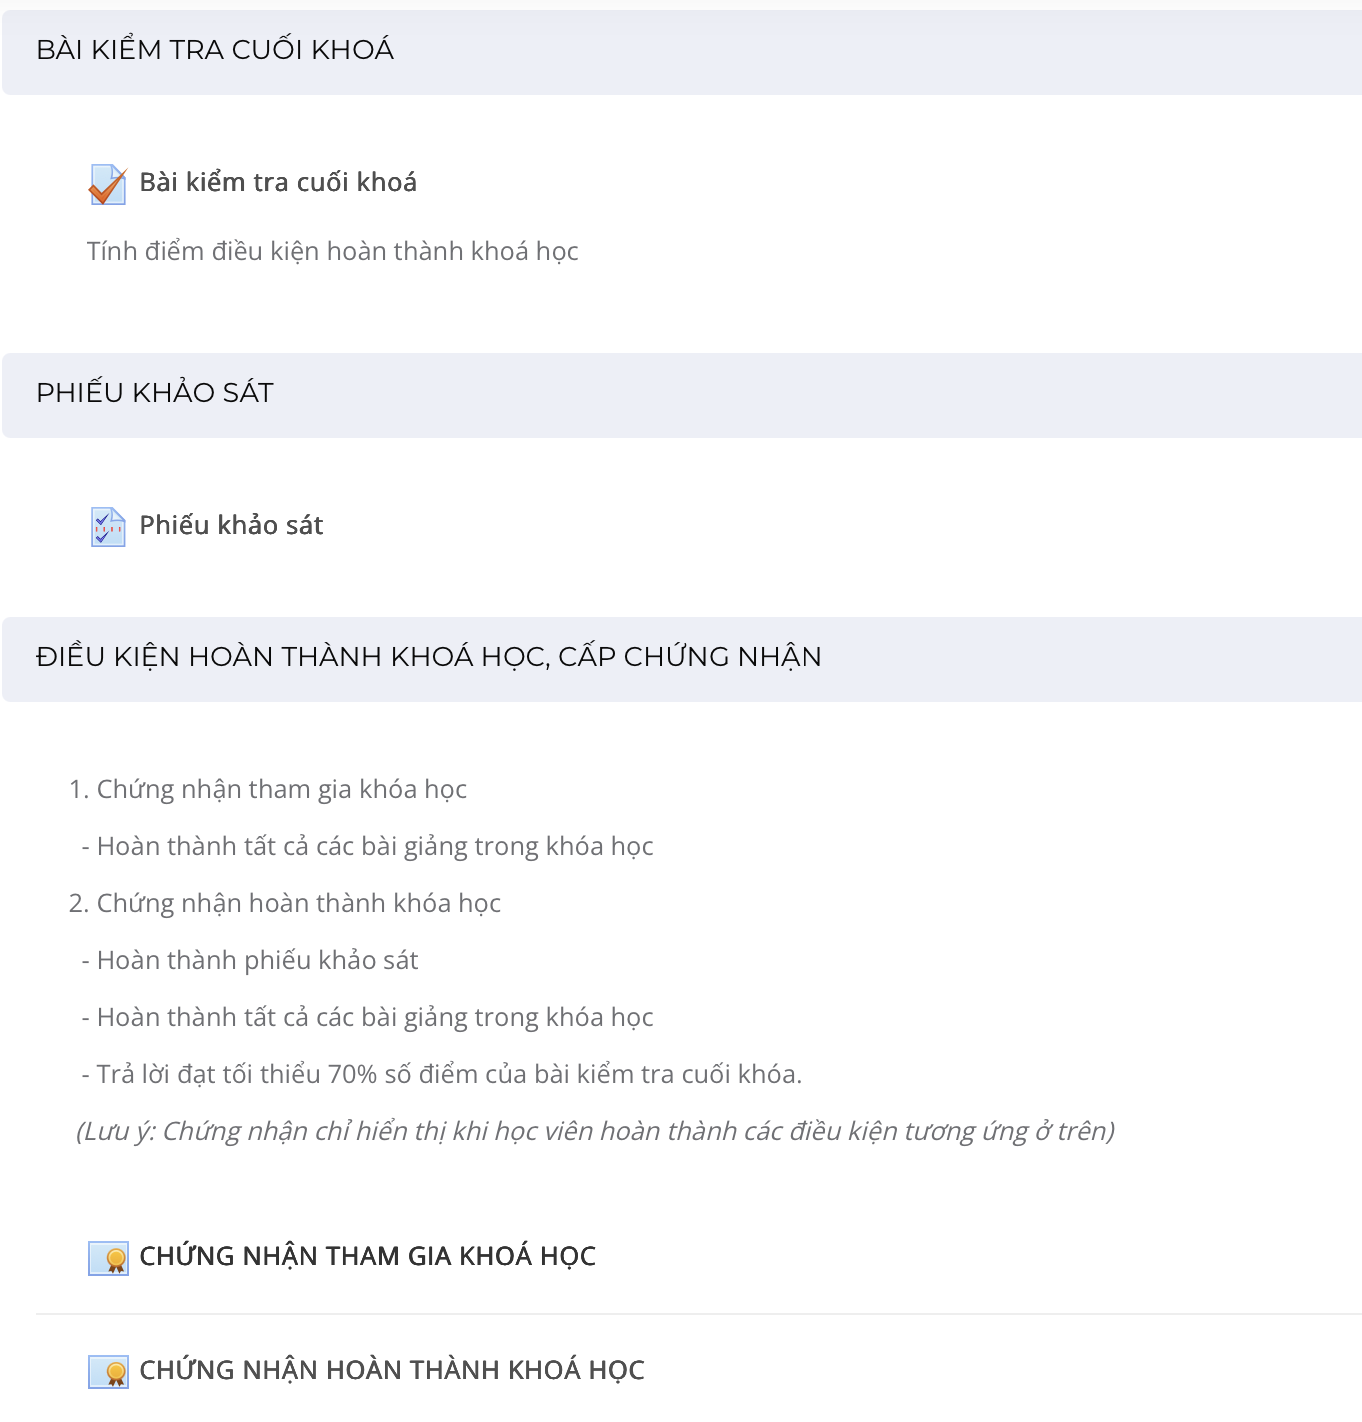Click the bài giảng condition under Chứng nhận tham gia

click(x=367, y=846)
